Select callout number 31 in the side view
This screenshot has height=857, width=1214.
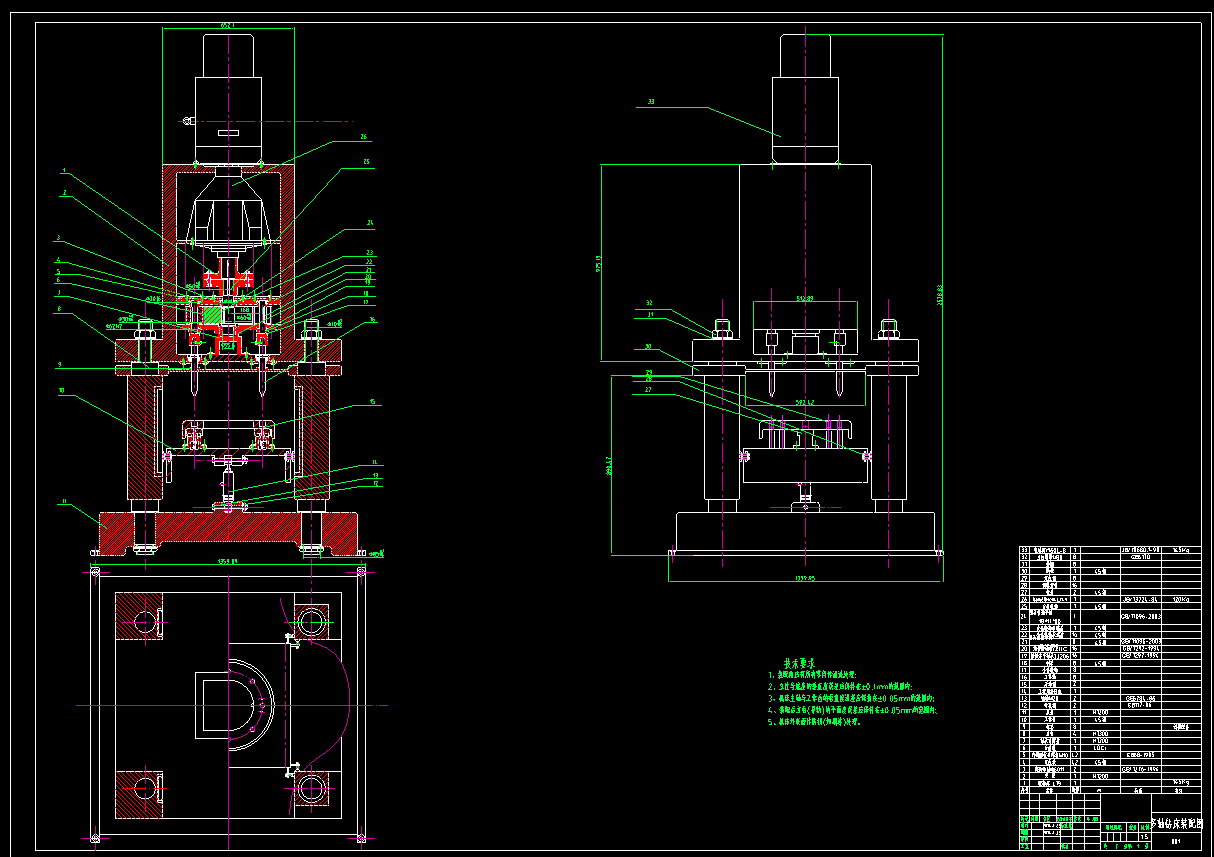click(x=651, y=314)
